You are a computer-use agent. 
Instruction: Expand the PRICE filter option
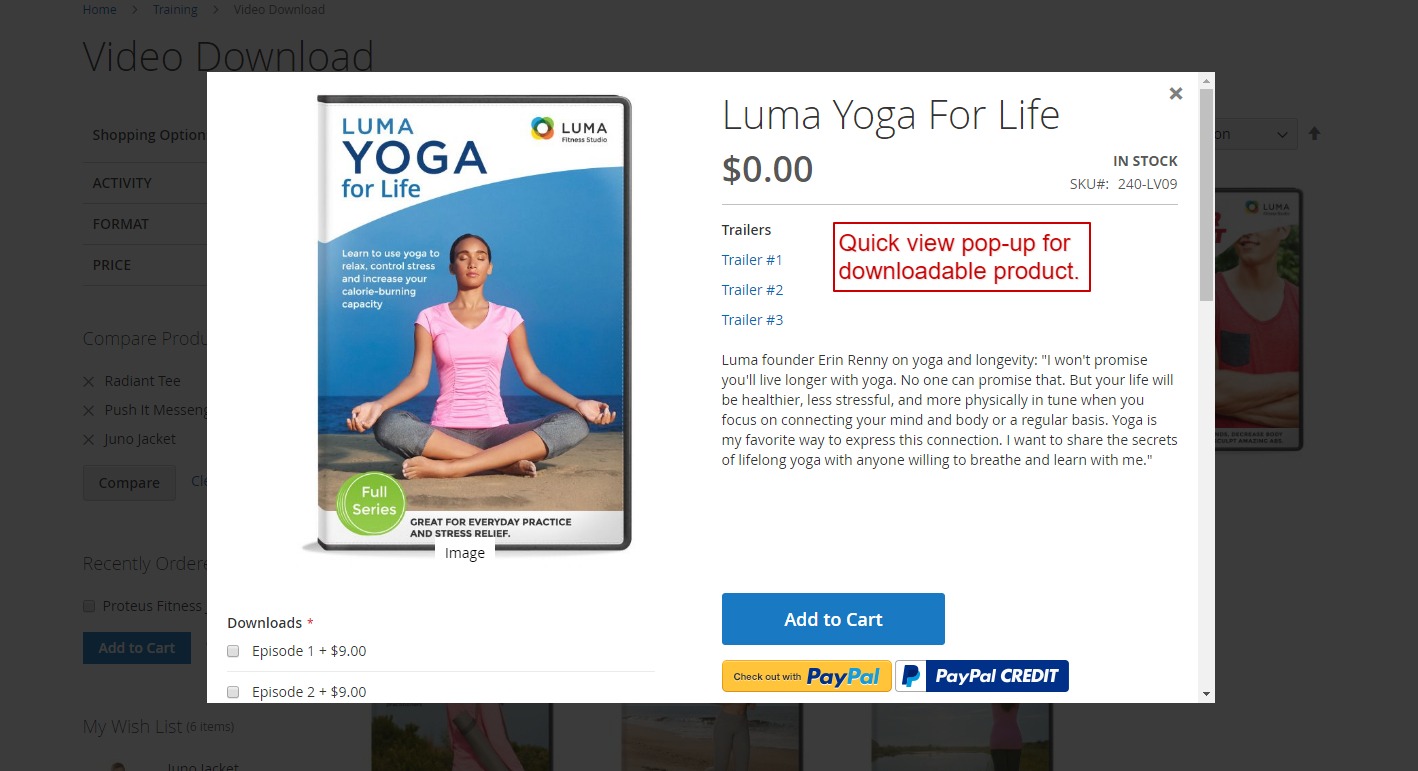(112, 265)
